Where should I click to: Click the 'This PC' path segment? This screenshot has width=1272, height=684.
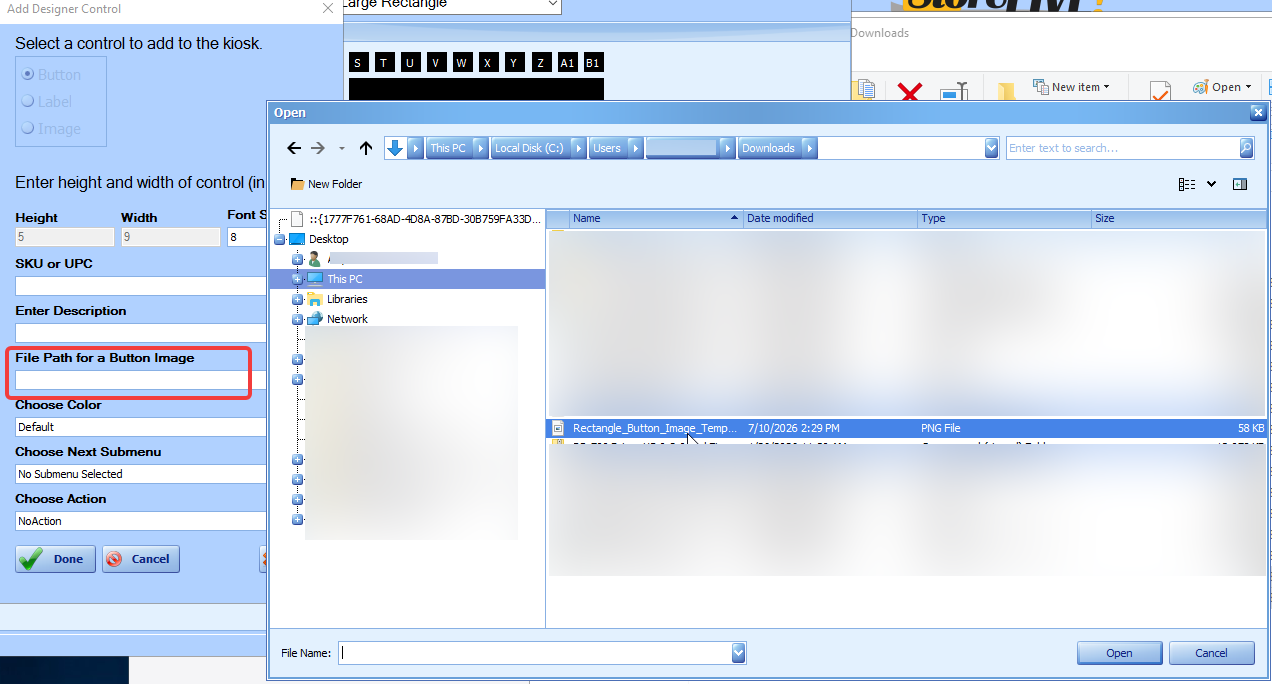point(448,148)
